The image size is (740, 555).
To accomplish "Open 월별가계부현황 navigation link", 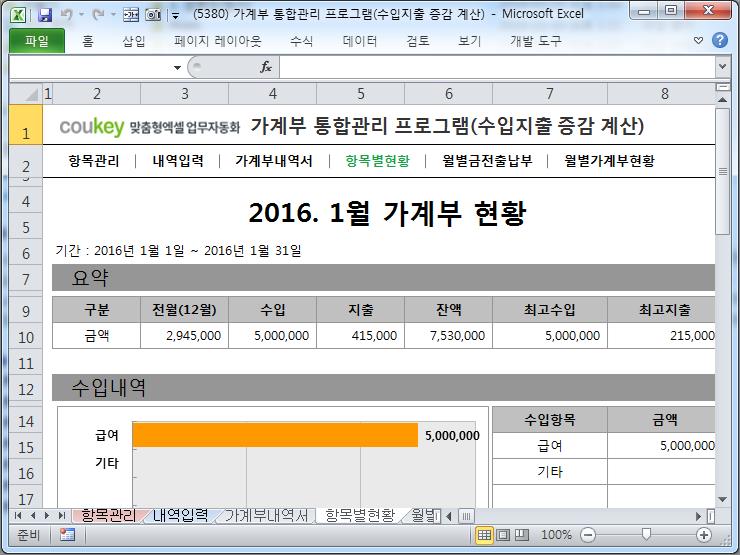I will click(x=609, y=161).
